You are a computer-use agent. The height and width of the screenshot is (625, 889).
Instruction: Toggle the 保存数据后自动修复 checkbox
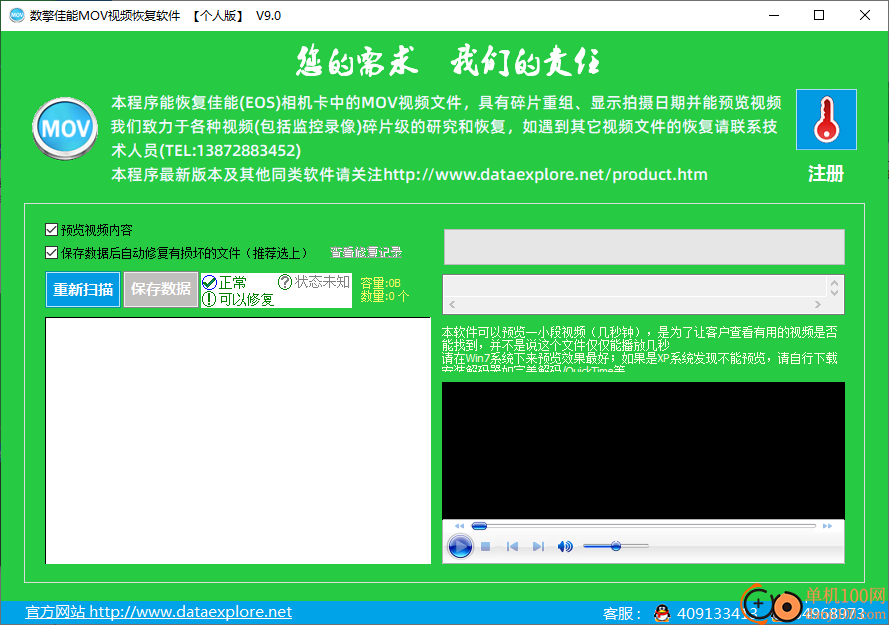pyautogui.click(x=52, y=252)
